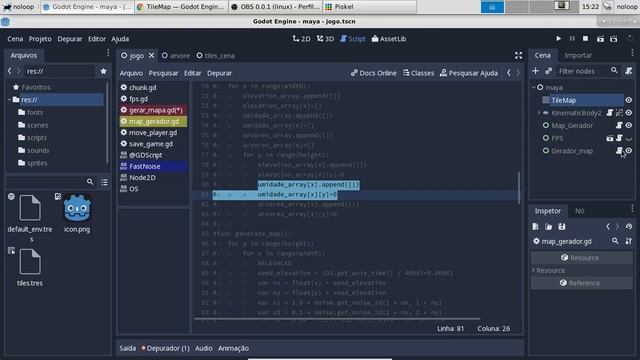This screenshot has width=640, height=360.
Task: Open the Projeto menu
Action: (40, 39)
